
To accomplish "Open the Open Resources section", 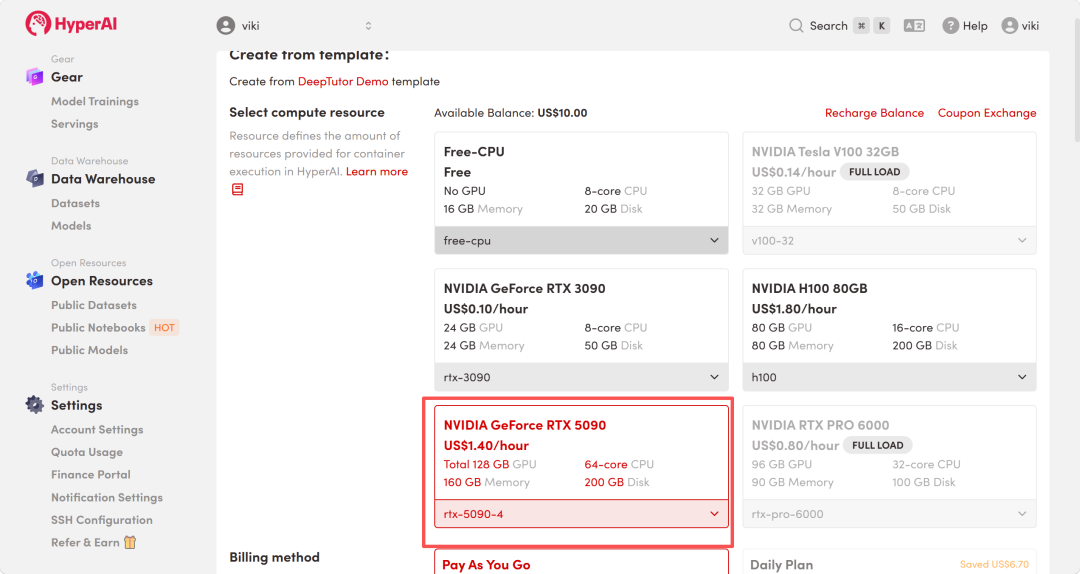I will (102, 281).
